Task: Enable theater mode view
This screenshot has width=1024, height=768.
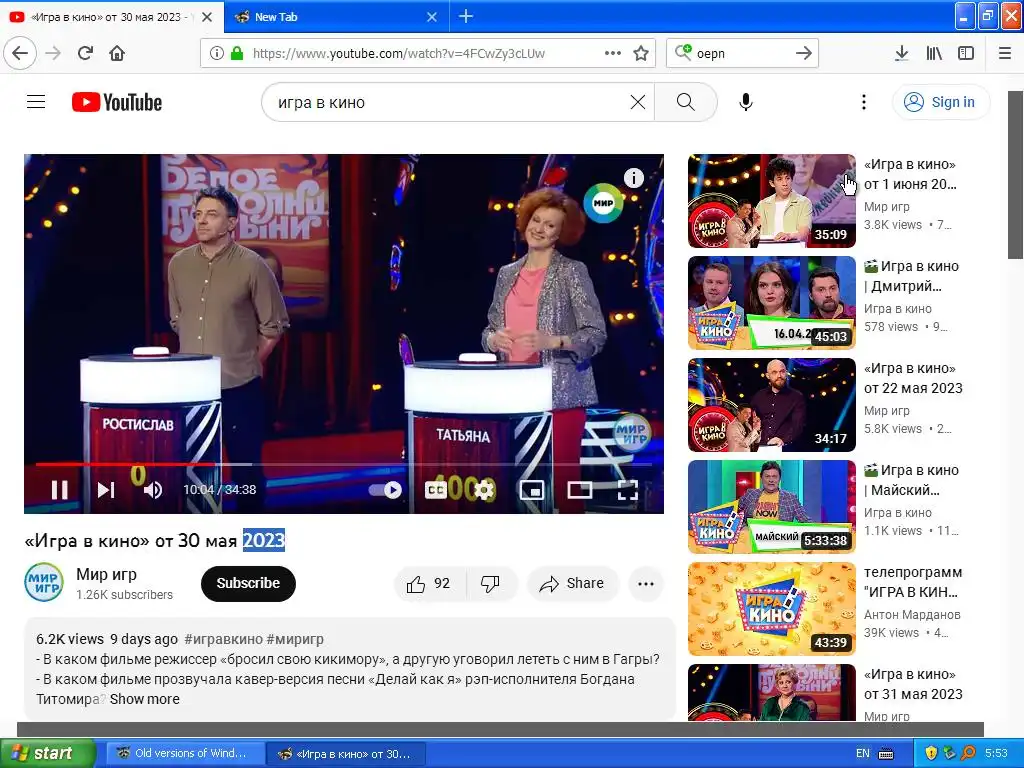Action: coord(579,490)
